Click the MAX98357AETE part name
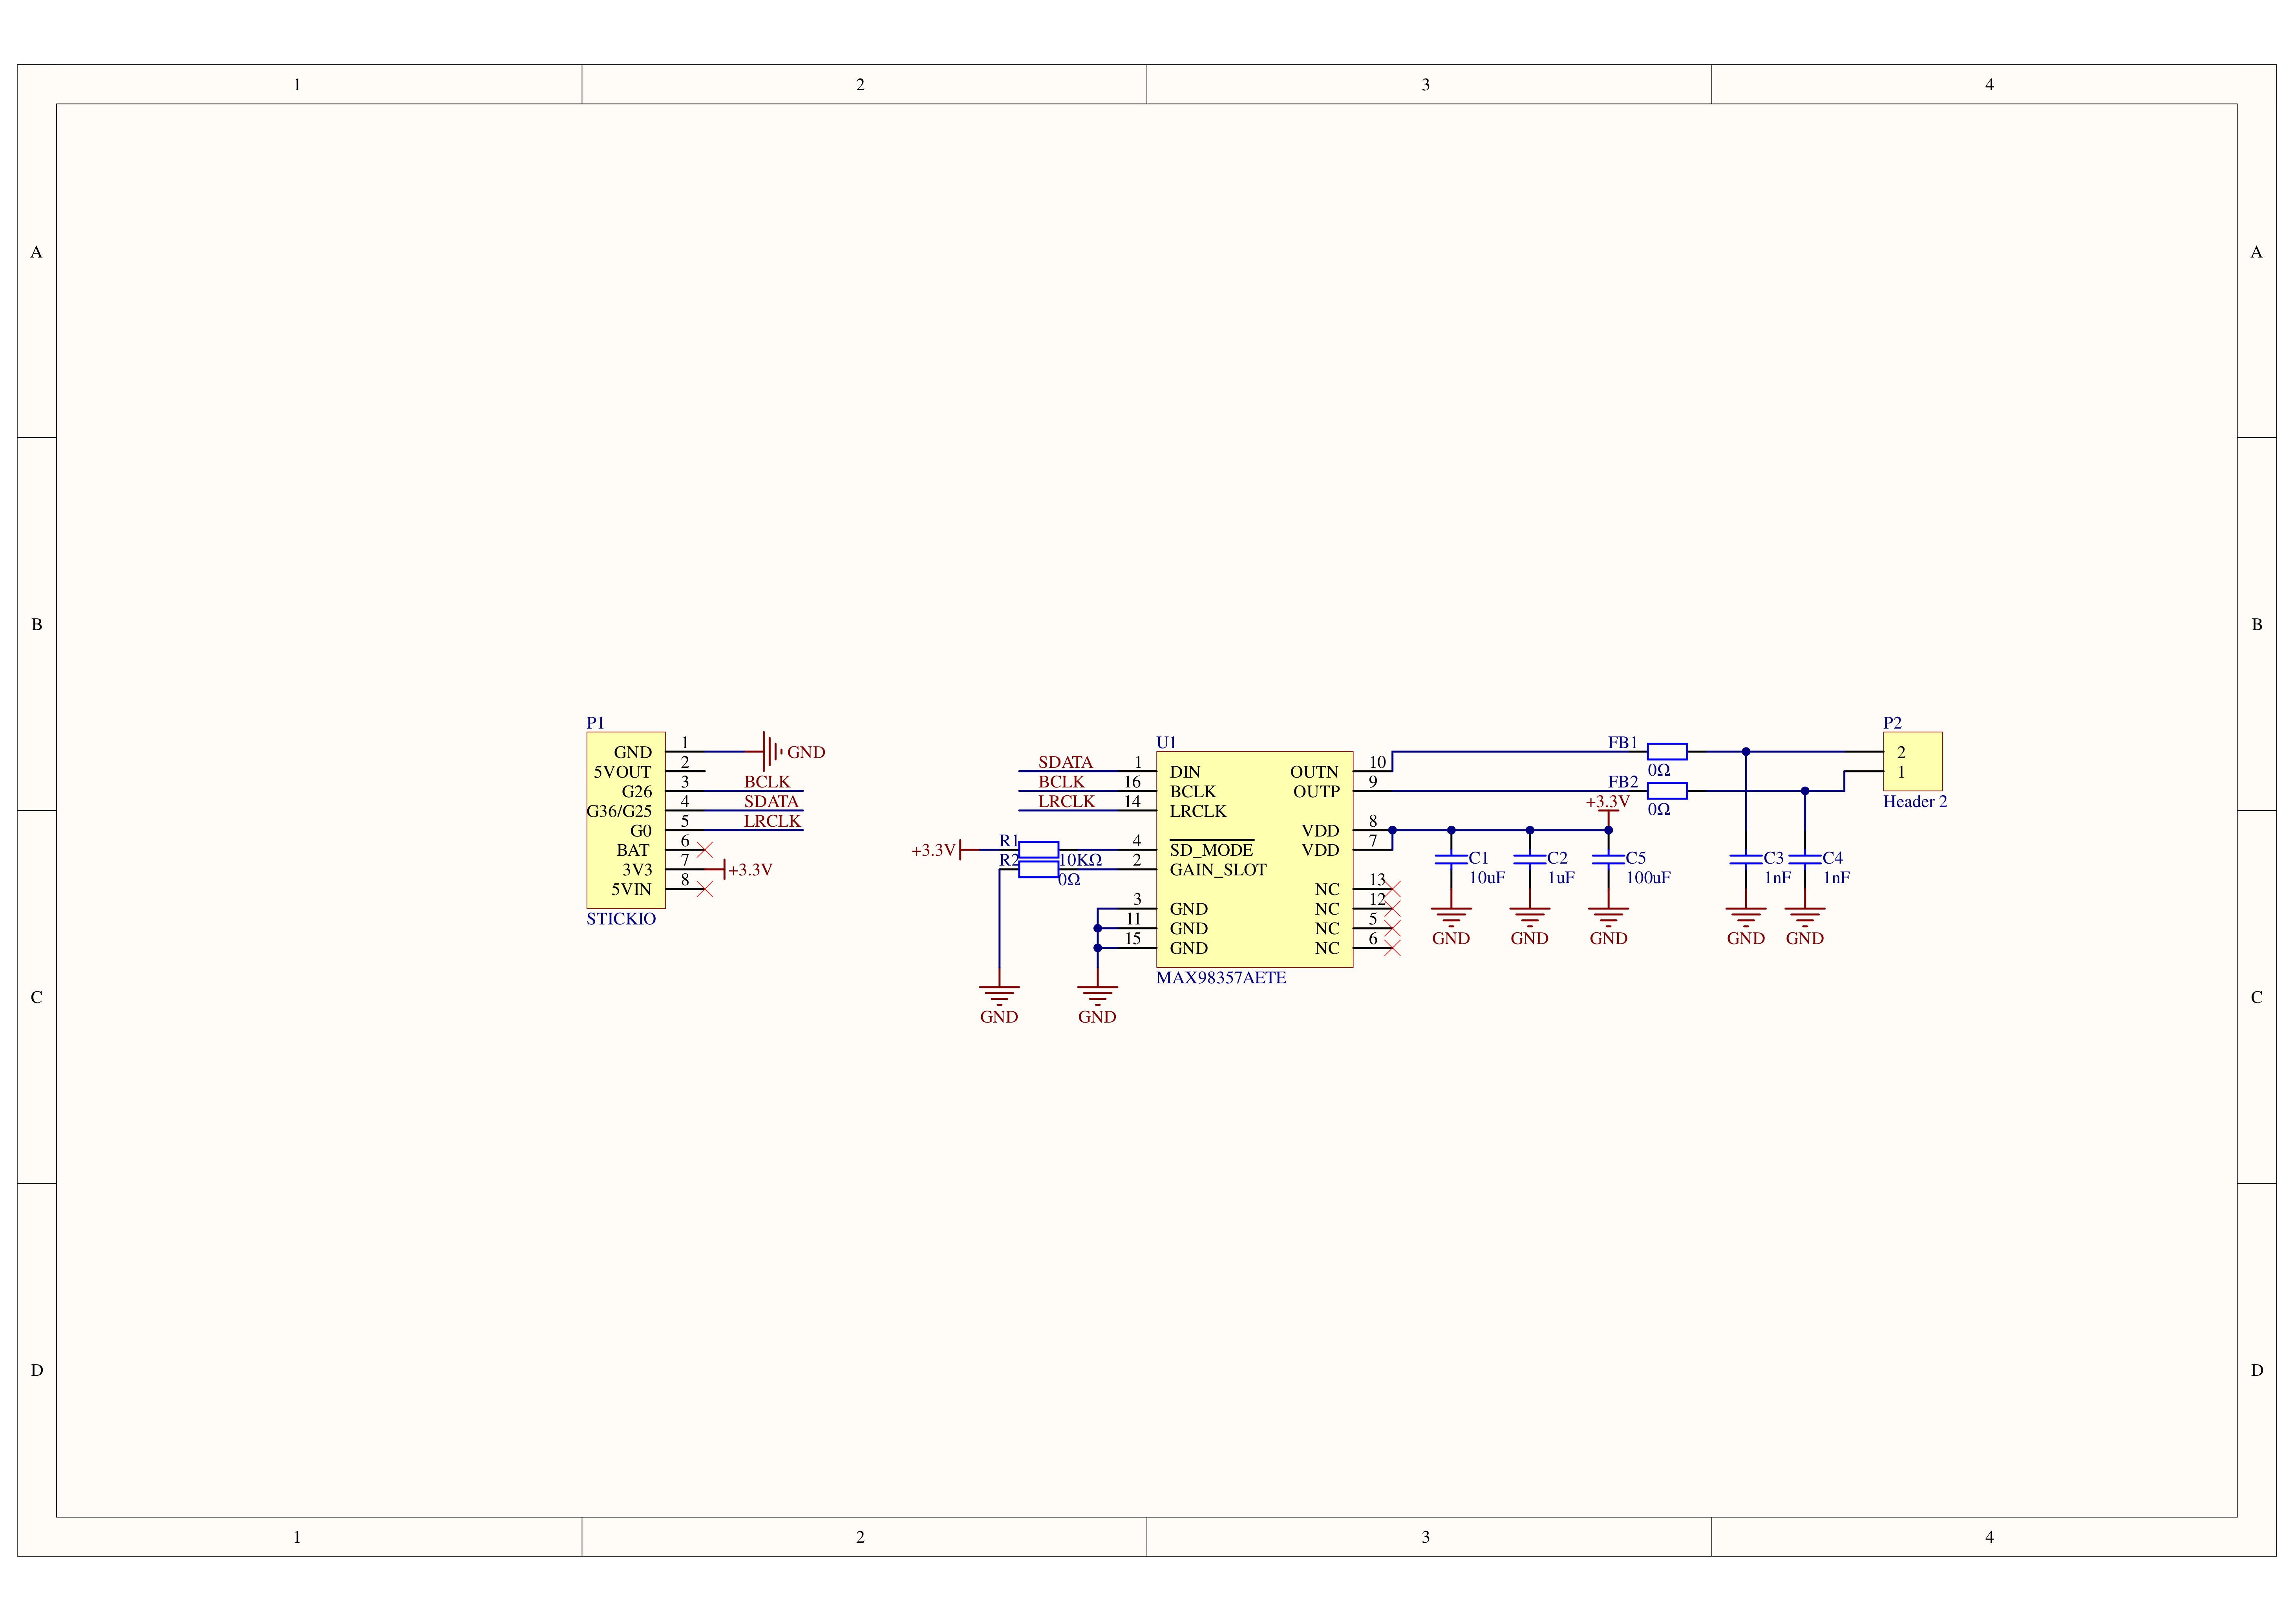This screenshot has width=2296, height=1622. [1221, 978]
